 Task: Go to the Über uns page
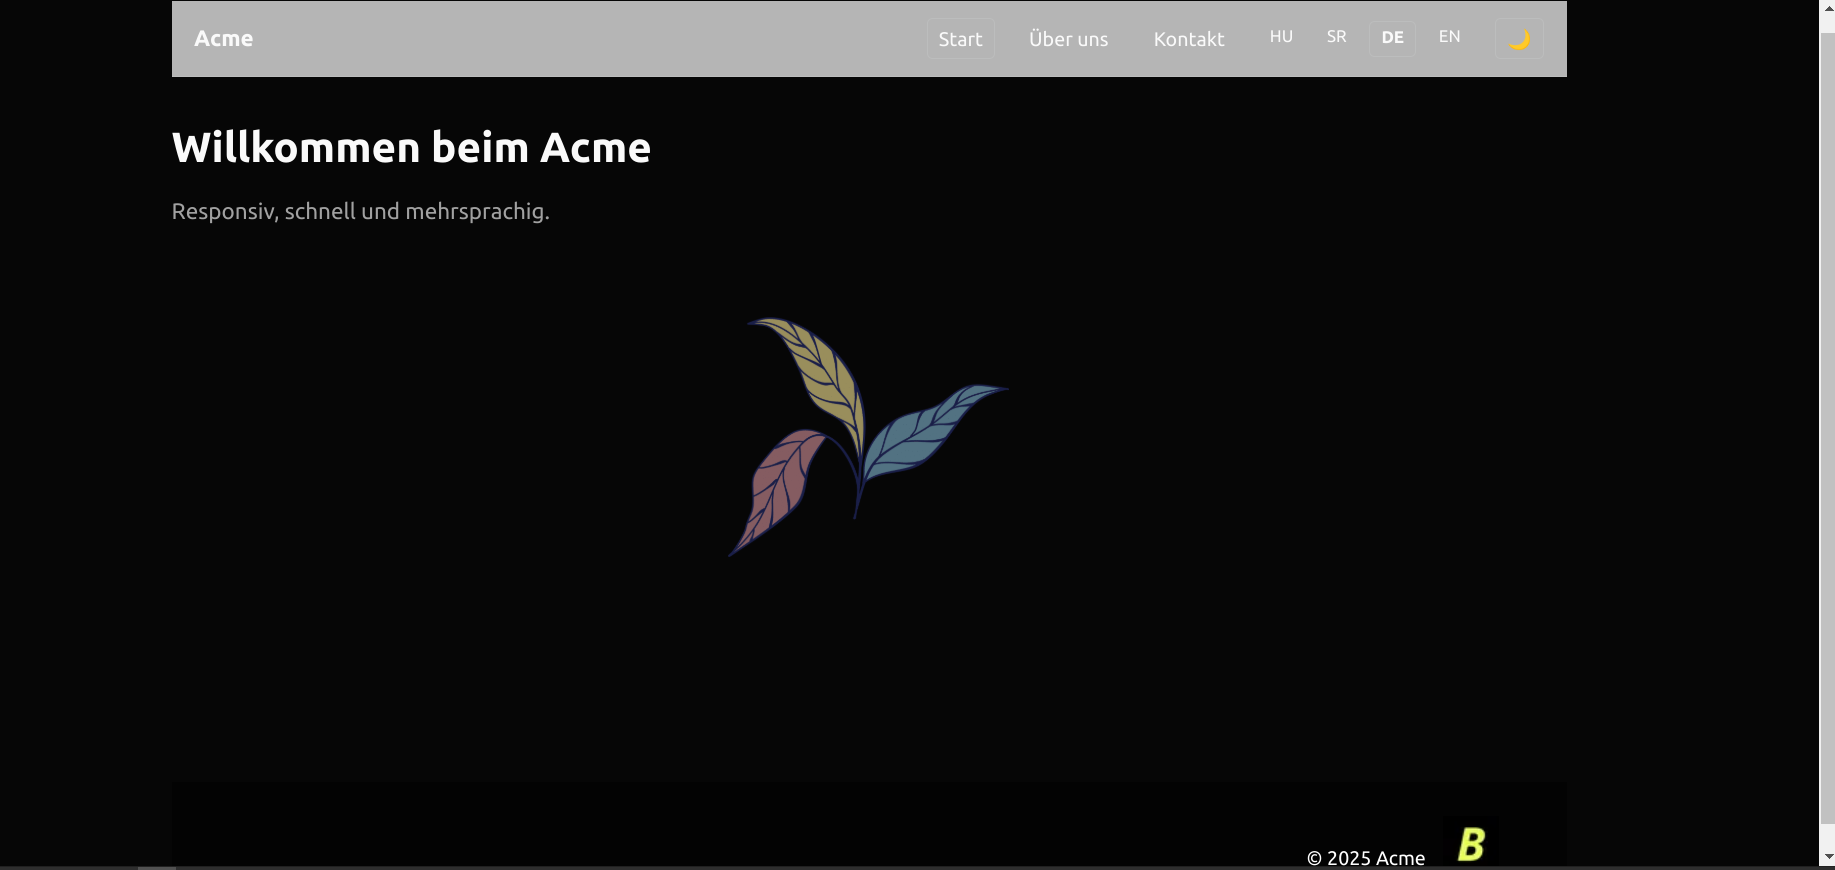1068,39
